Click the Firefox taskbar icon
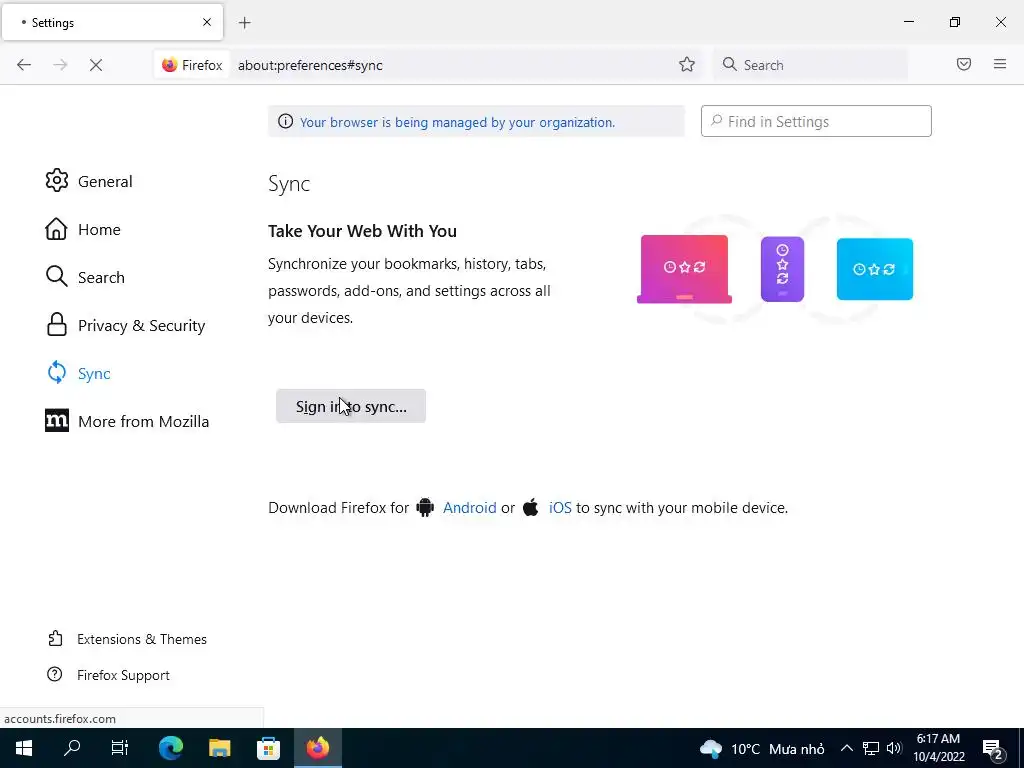Viewport: 1024px width, 768px height. [x=318, y=748]
